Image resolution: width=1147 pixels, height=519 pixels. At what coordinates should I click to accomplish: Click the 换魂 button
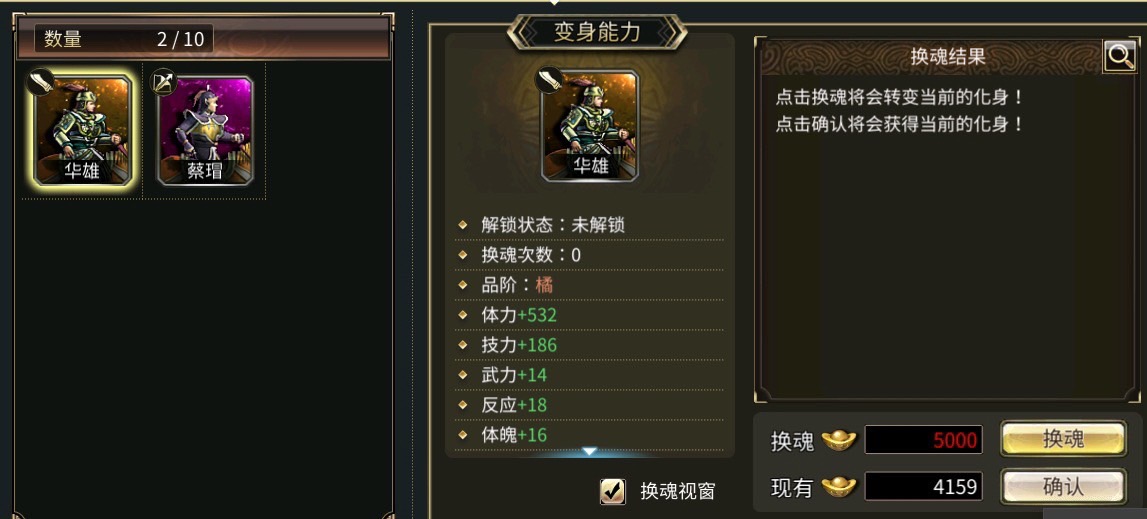(1063, 439)
